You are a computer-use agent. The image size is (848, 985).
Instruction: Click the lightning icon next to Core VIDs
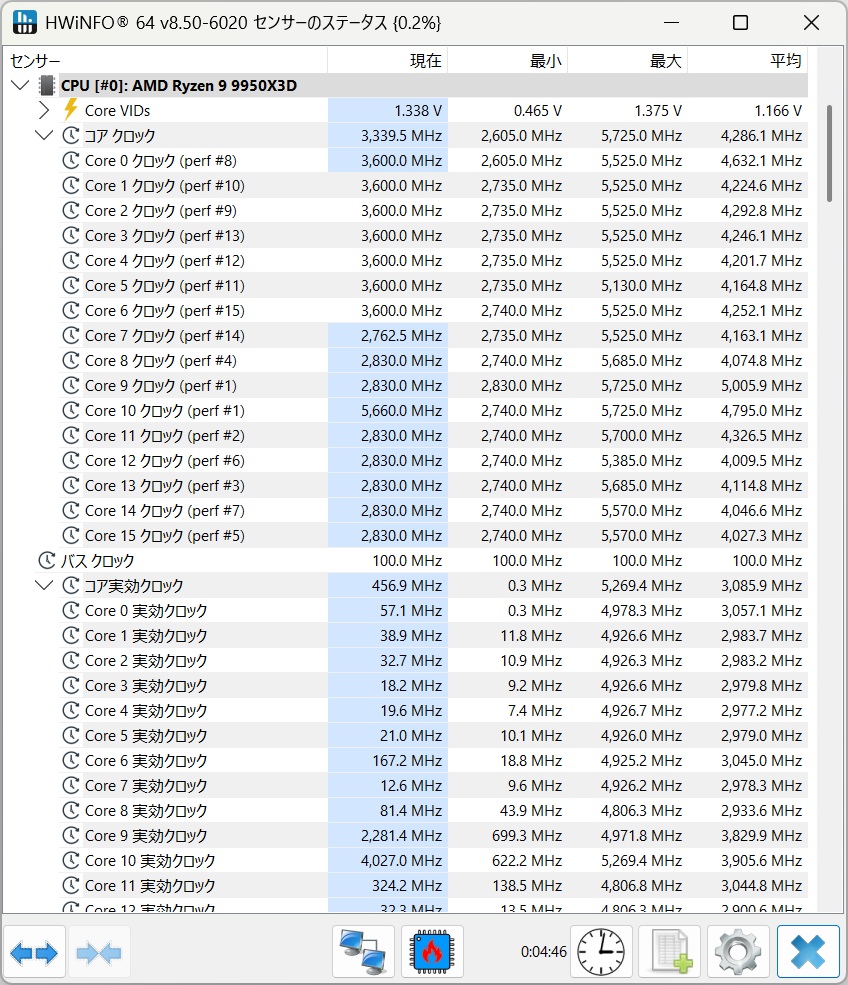pos(71,111)
